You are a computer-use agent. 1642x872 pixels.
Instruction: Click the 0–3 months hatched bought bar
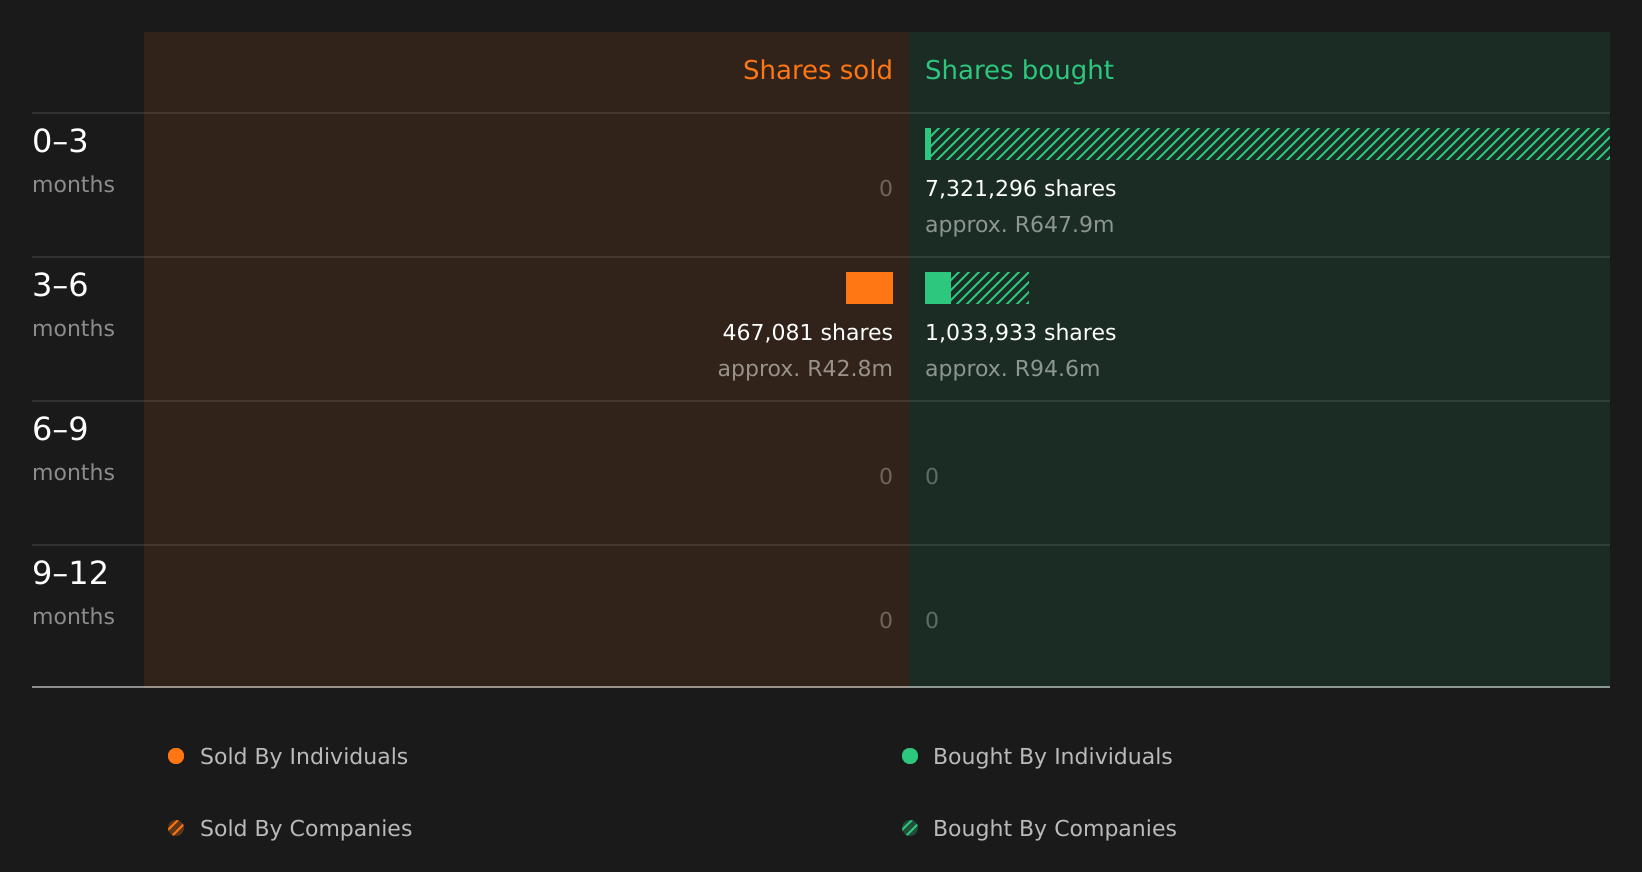[1270, 144]
